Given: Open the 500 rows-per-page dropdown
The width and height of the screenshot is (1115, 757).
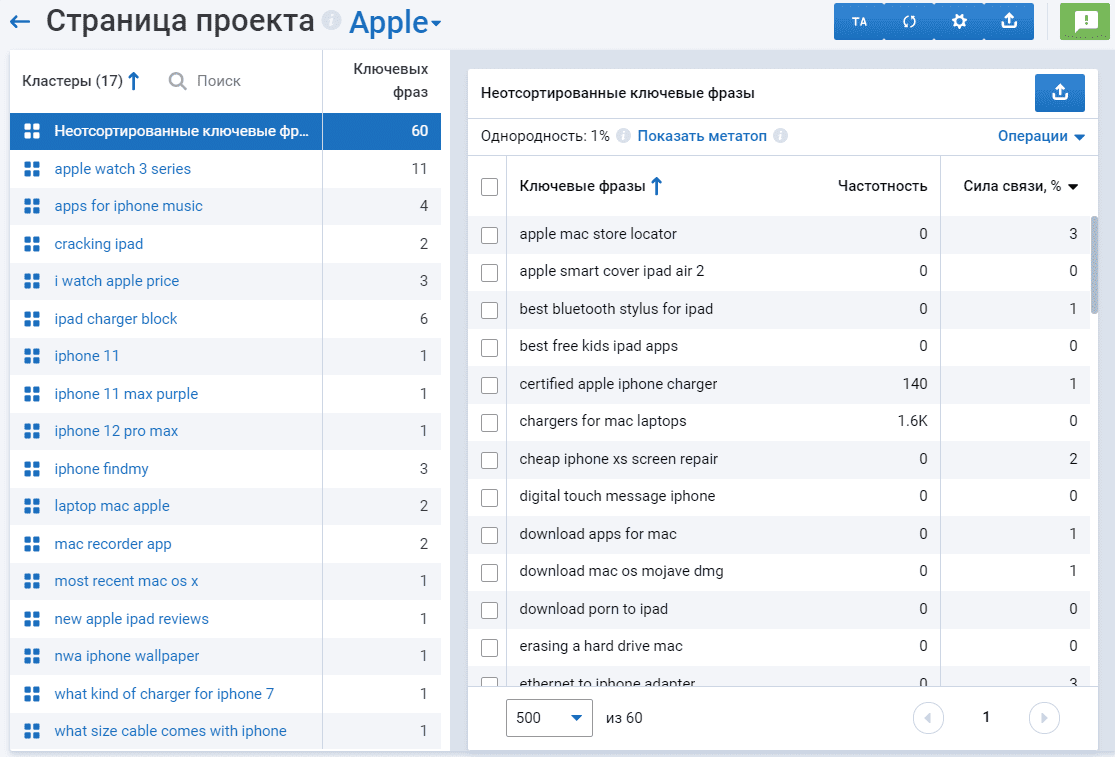Looking at the screenshot, I should (x=549, y=718).
